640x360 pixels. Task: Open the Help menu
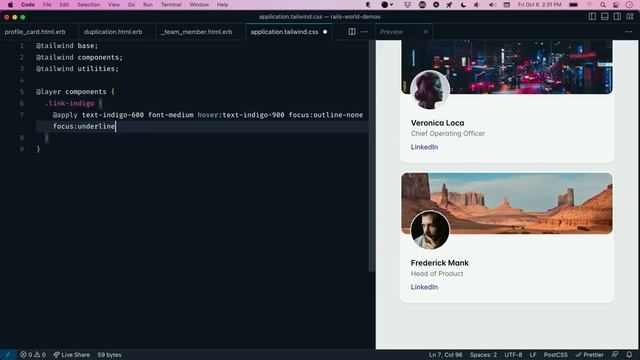(222, 4)
